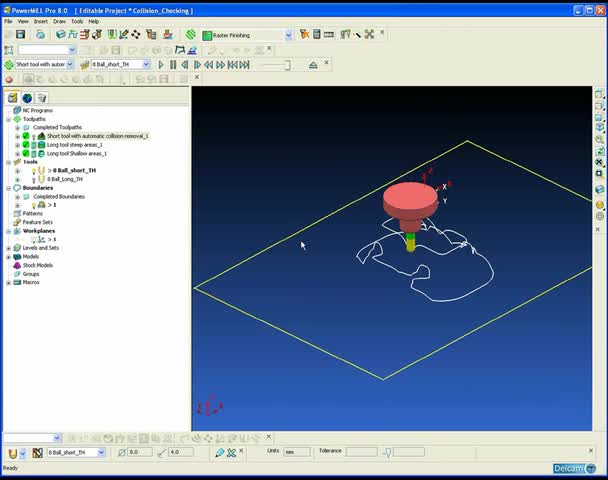Click the NC Programs tree item
The height and width of the screenshot is (480, 608).
(x=38, y=111)
